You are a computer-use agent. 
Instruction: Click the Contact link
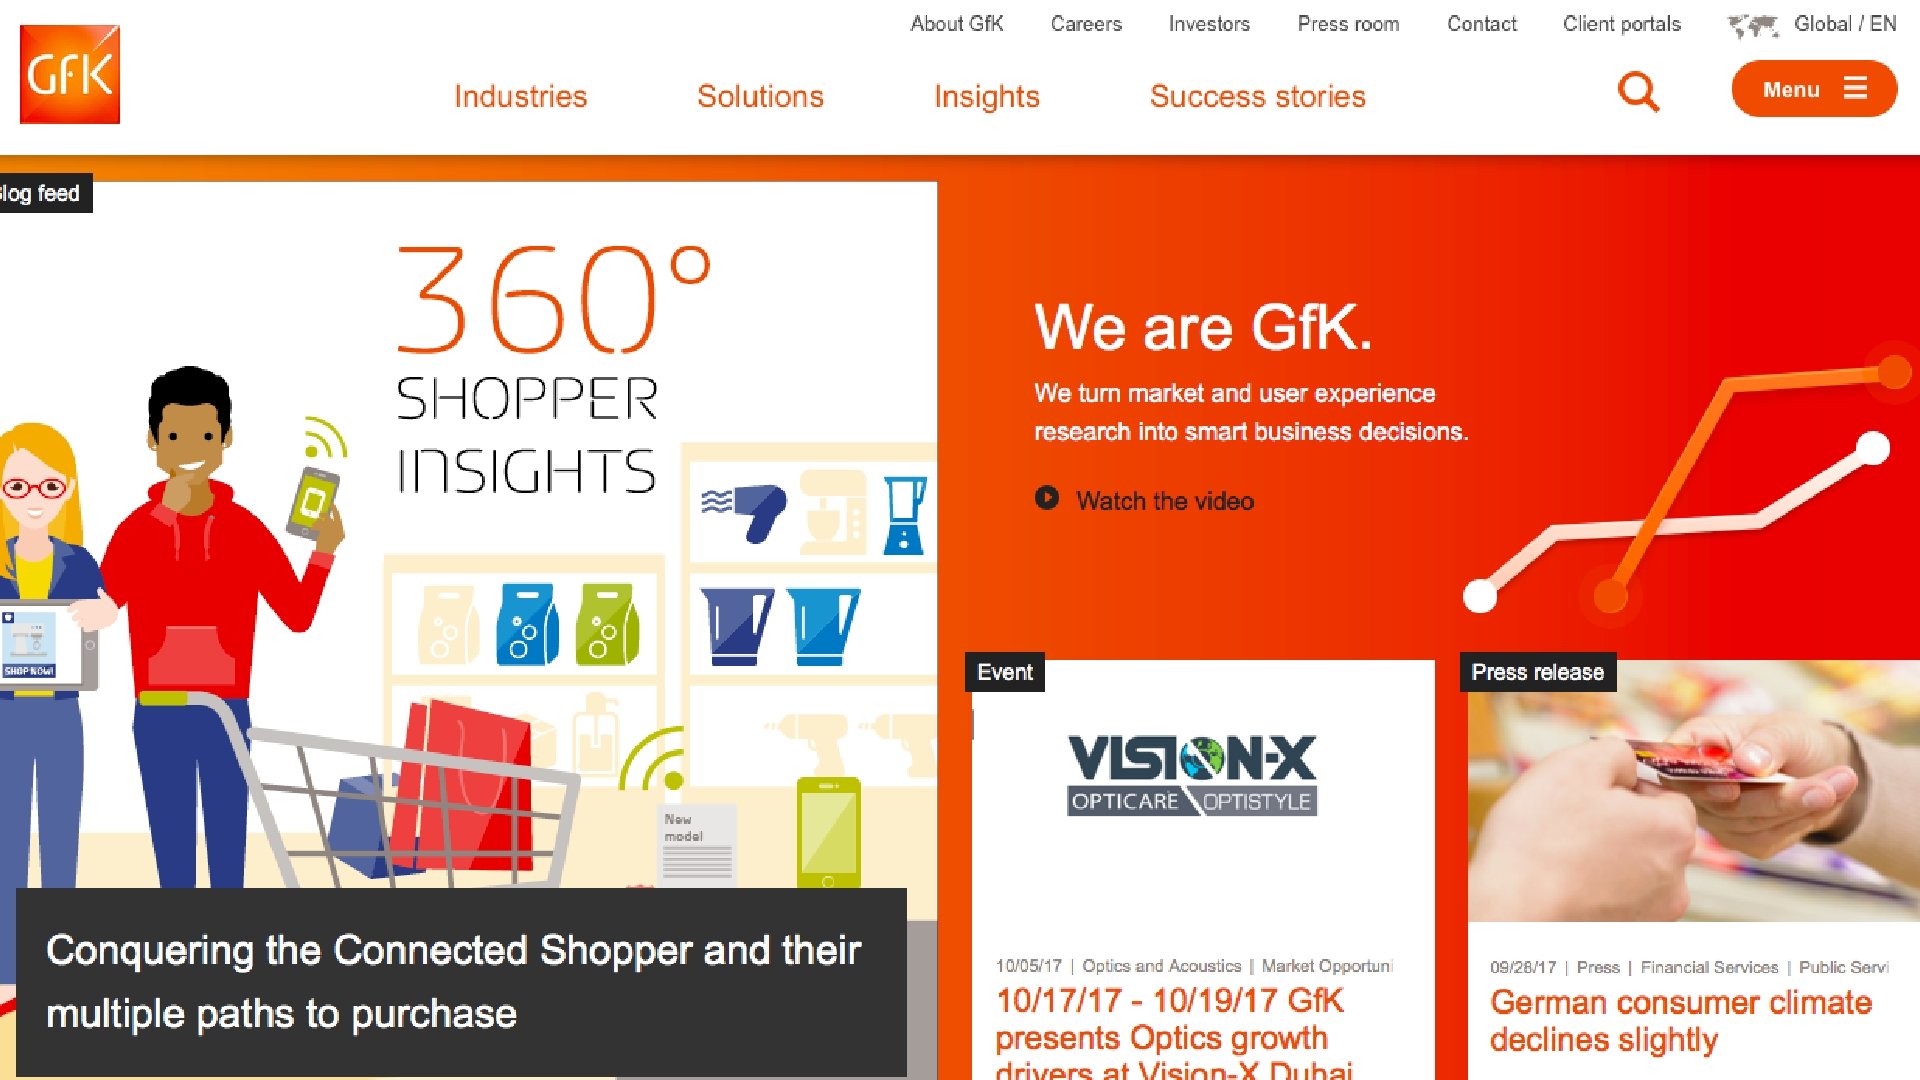[x=1481, y=24]
